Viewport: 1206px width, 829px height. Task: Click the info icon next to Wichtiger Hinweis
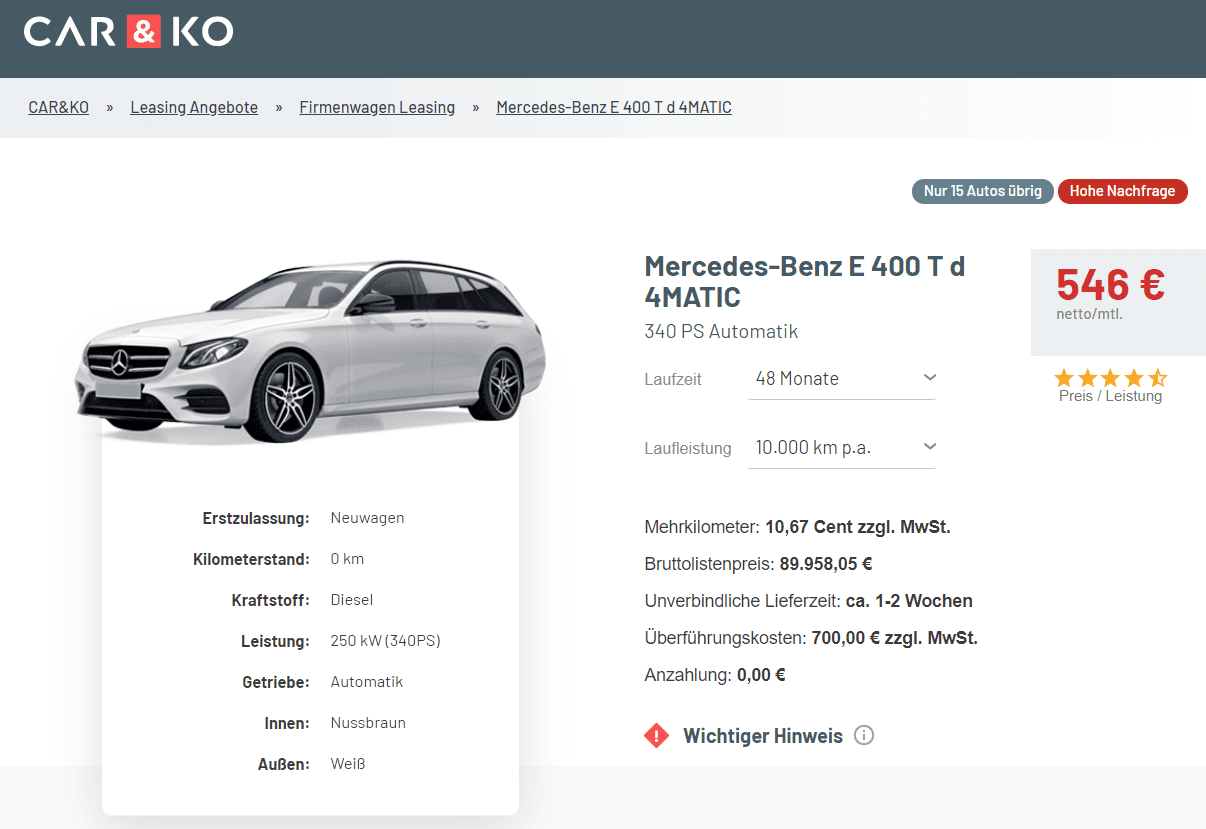click(x=865, y=735)
